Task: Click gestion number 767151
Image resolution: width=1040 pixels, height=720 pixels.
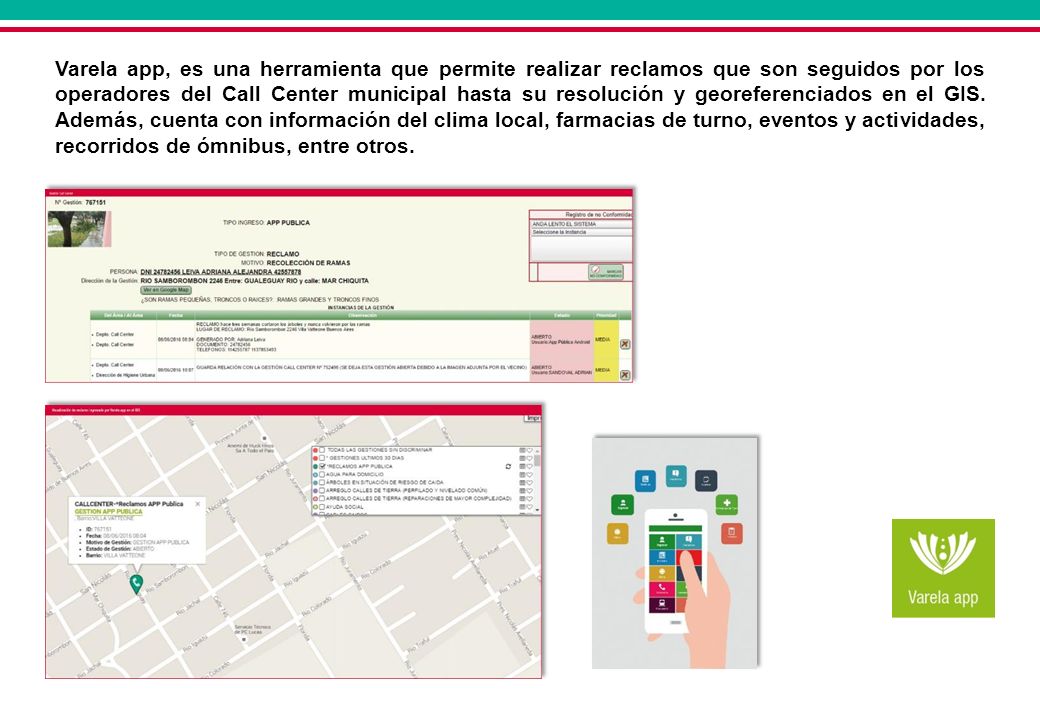Action: pos(96,202)
